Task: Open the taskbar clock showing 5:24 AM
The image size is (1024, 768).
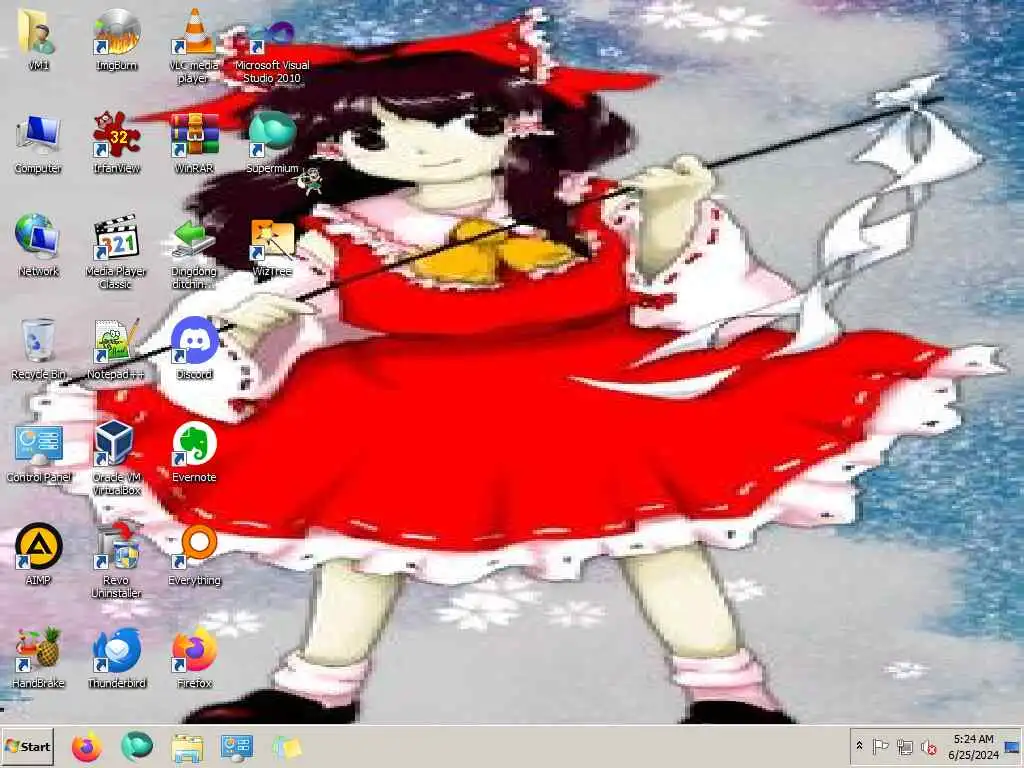Action: [974, 746]
